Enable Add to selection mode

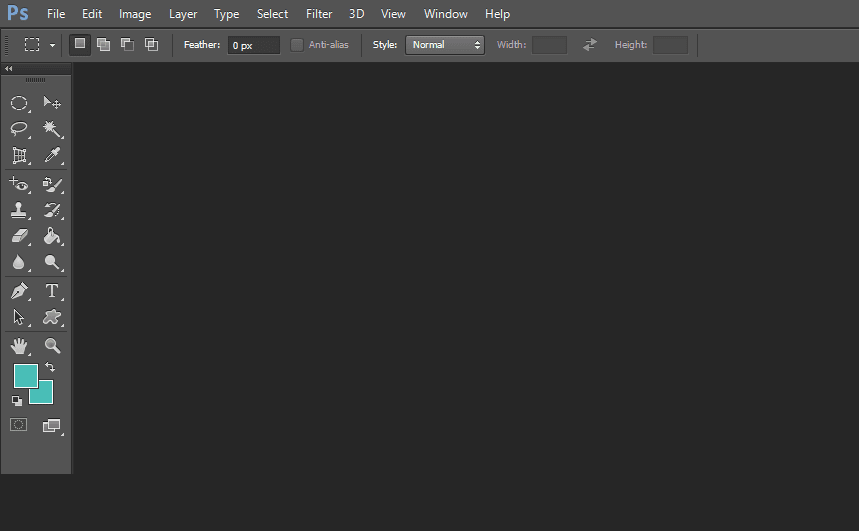click(104, 44)
